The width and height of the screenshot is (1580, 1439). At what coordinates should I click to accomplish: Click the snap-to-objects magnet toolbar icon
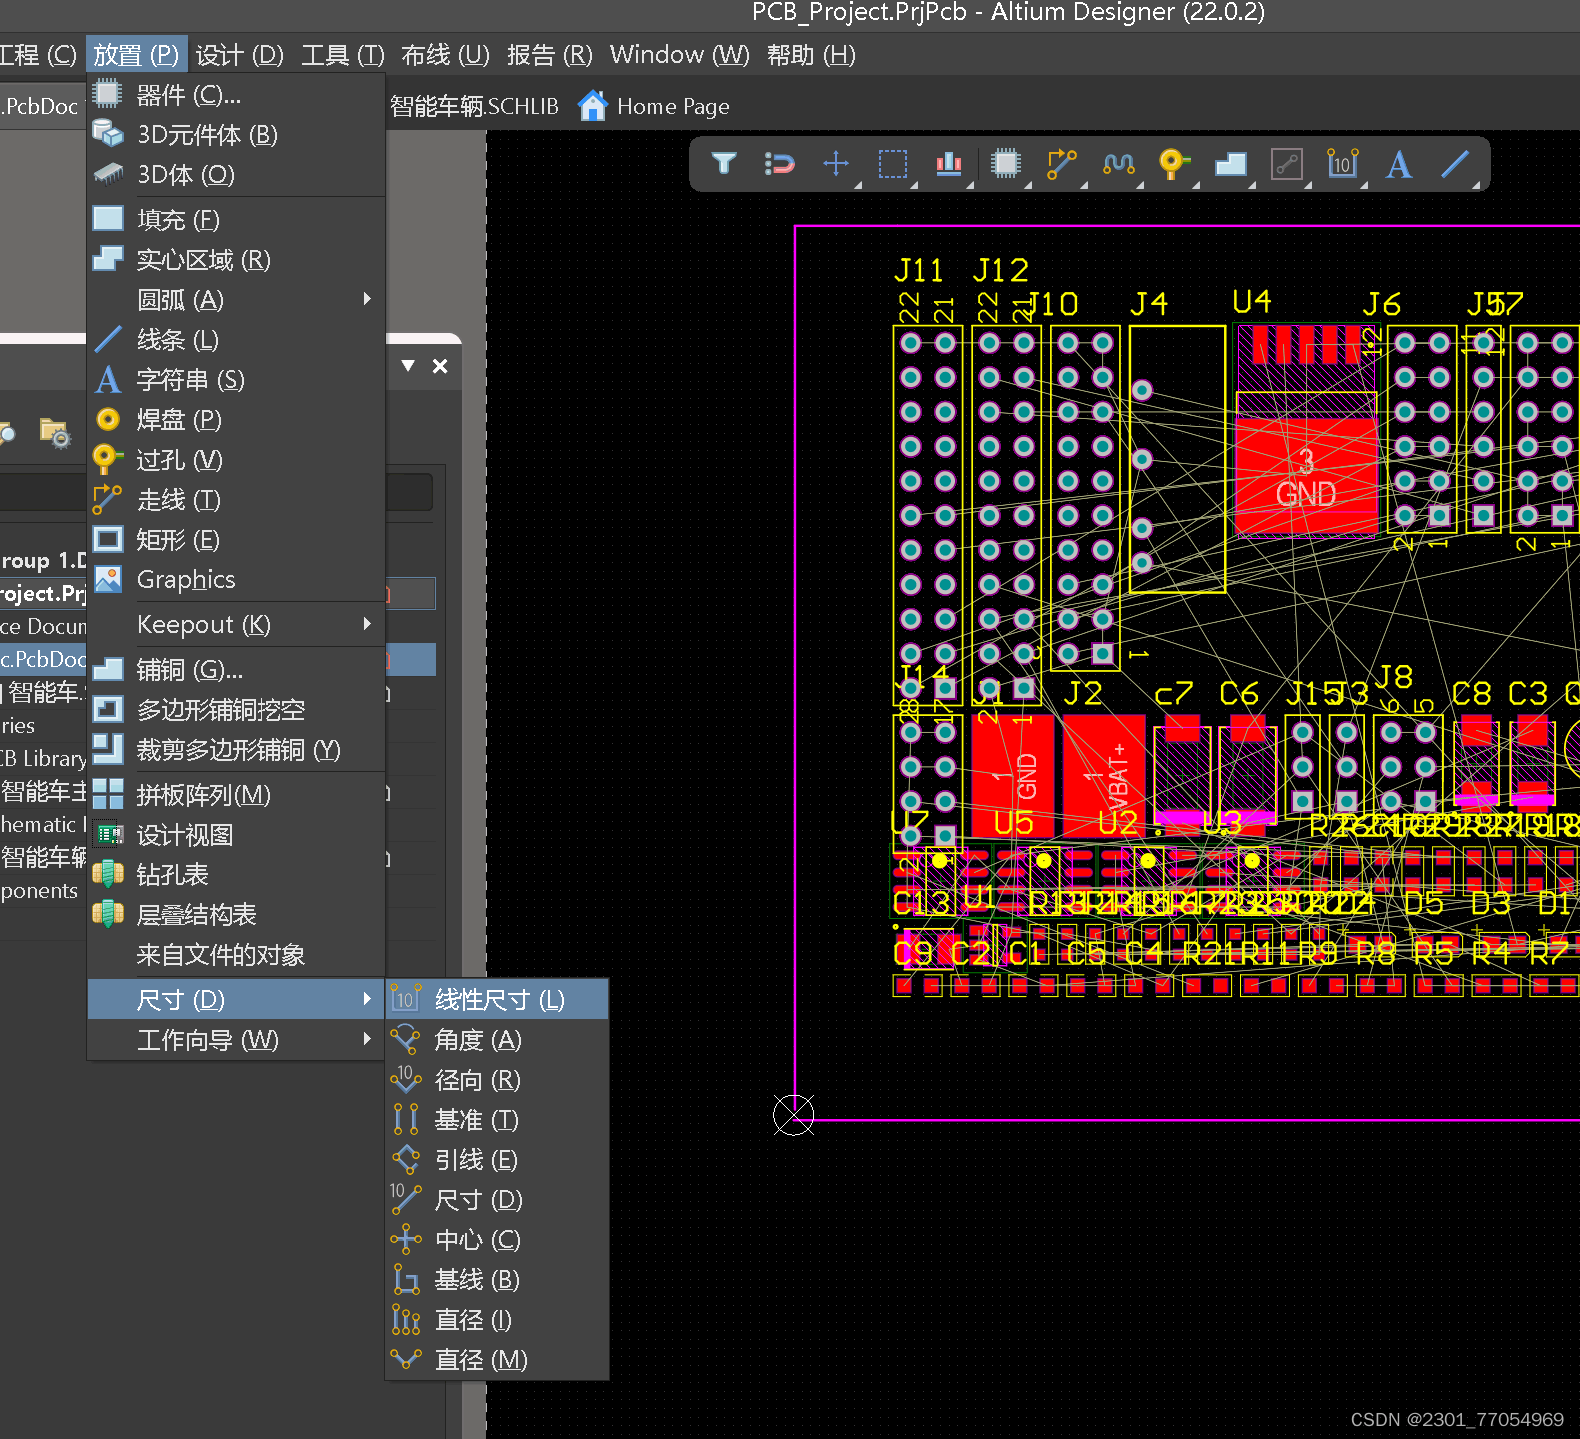pyautogui.click(x=779, y=163)
